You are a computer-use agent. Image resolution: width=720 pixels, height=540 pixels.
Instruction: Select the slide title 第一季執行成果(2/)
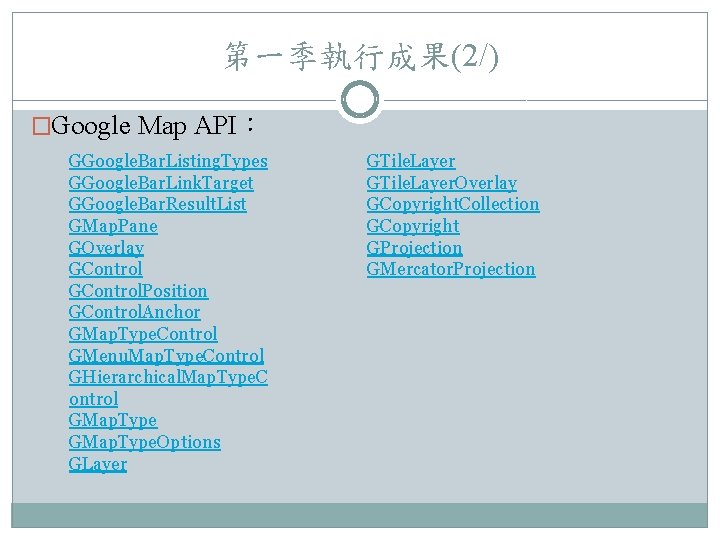[361, 56]
